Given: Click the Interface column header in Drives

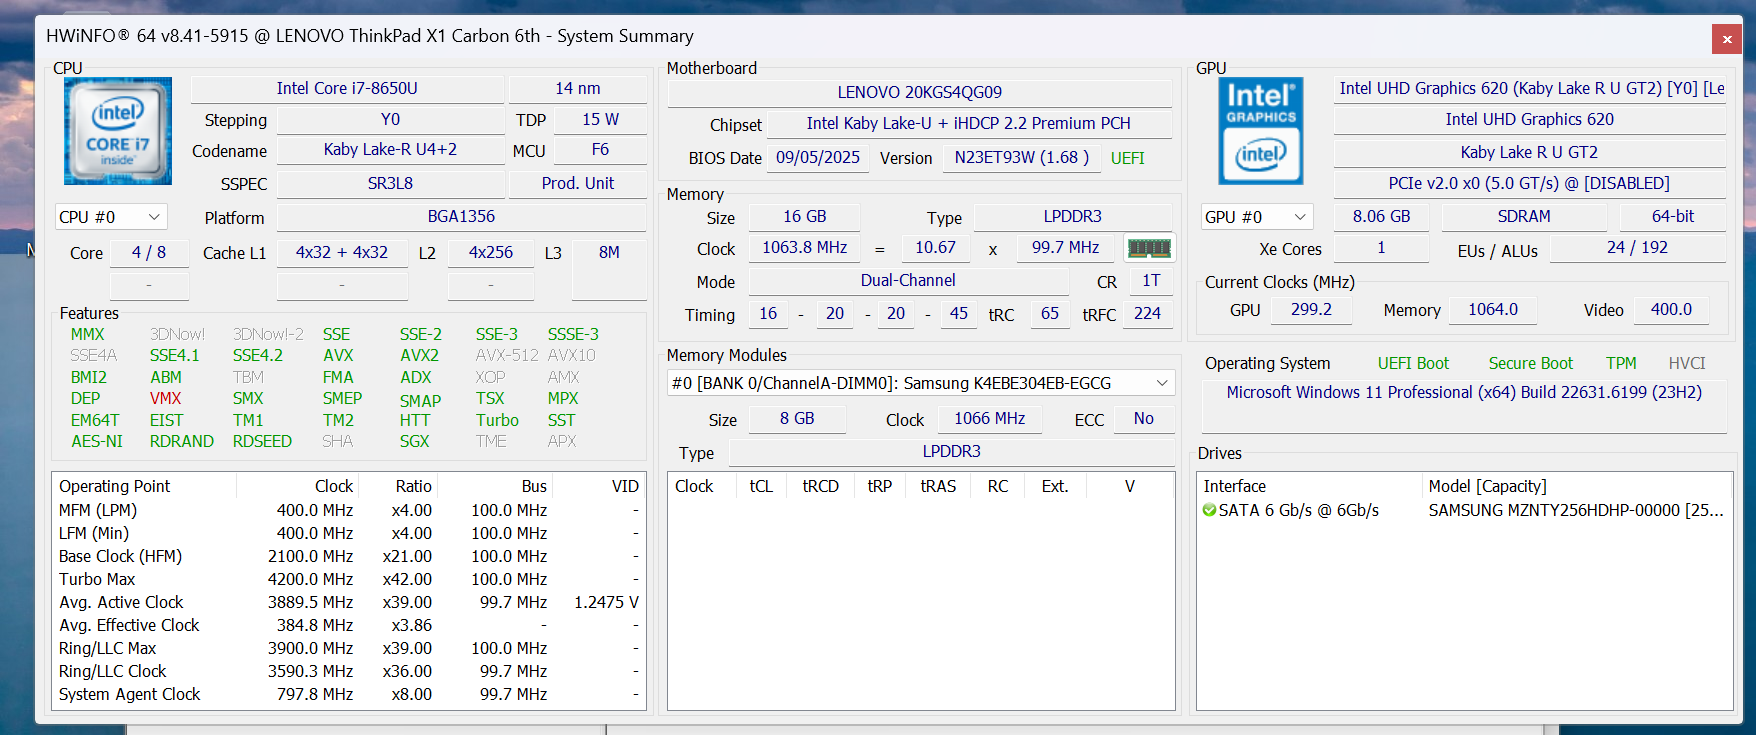Looking at the screenshot, I should (x=1310, y=486).
